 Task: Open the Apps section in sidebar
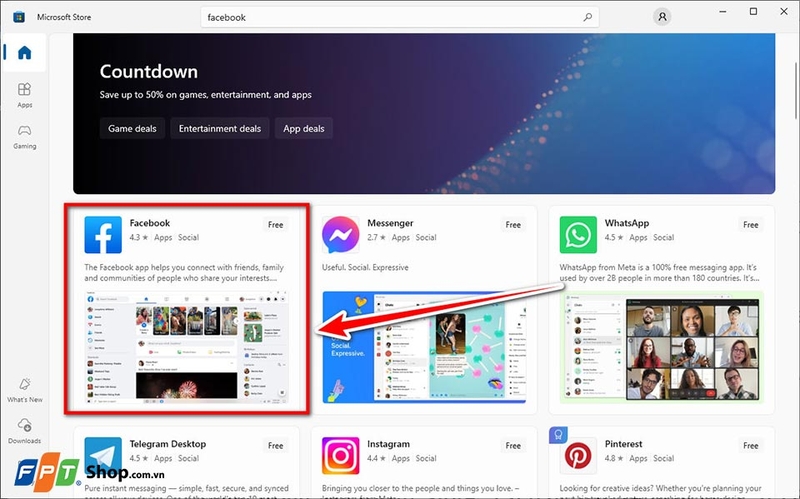click(x=24, y=95)
